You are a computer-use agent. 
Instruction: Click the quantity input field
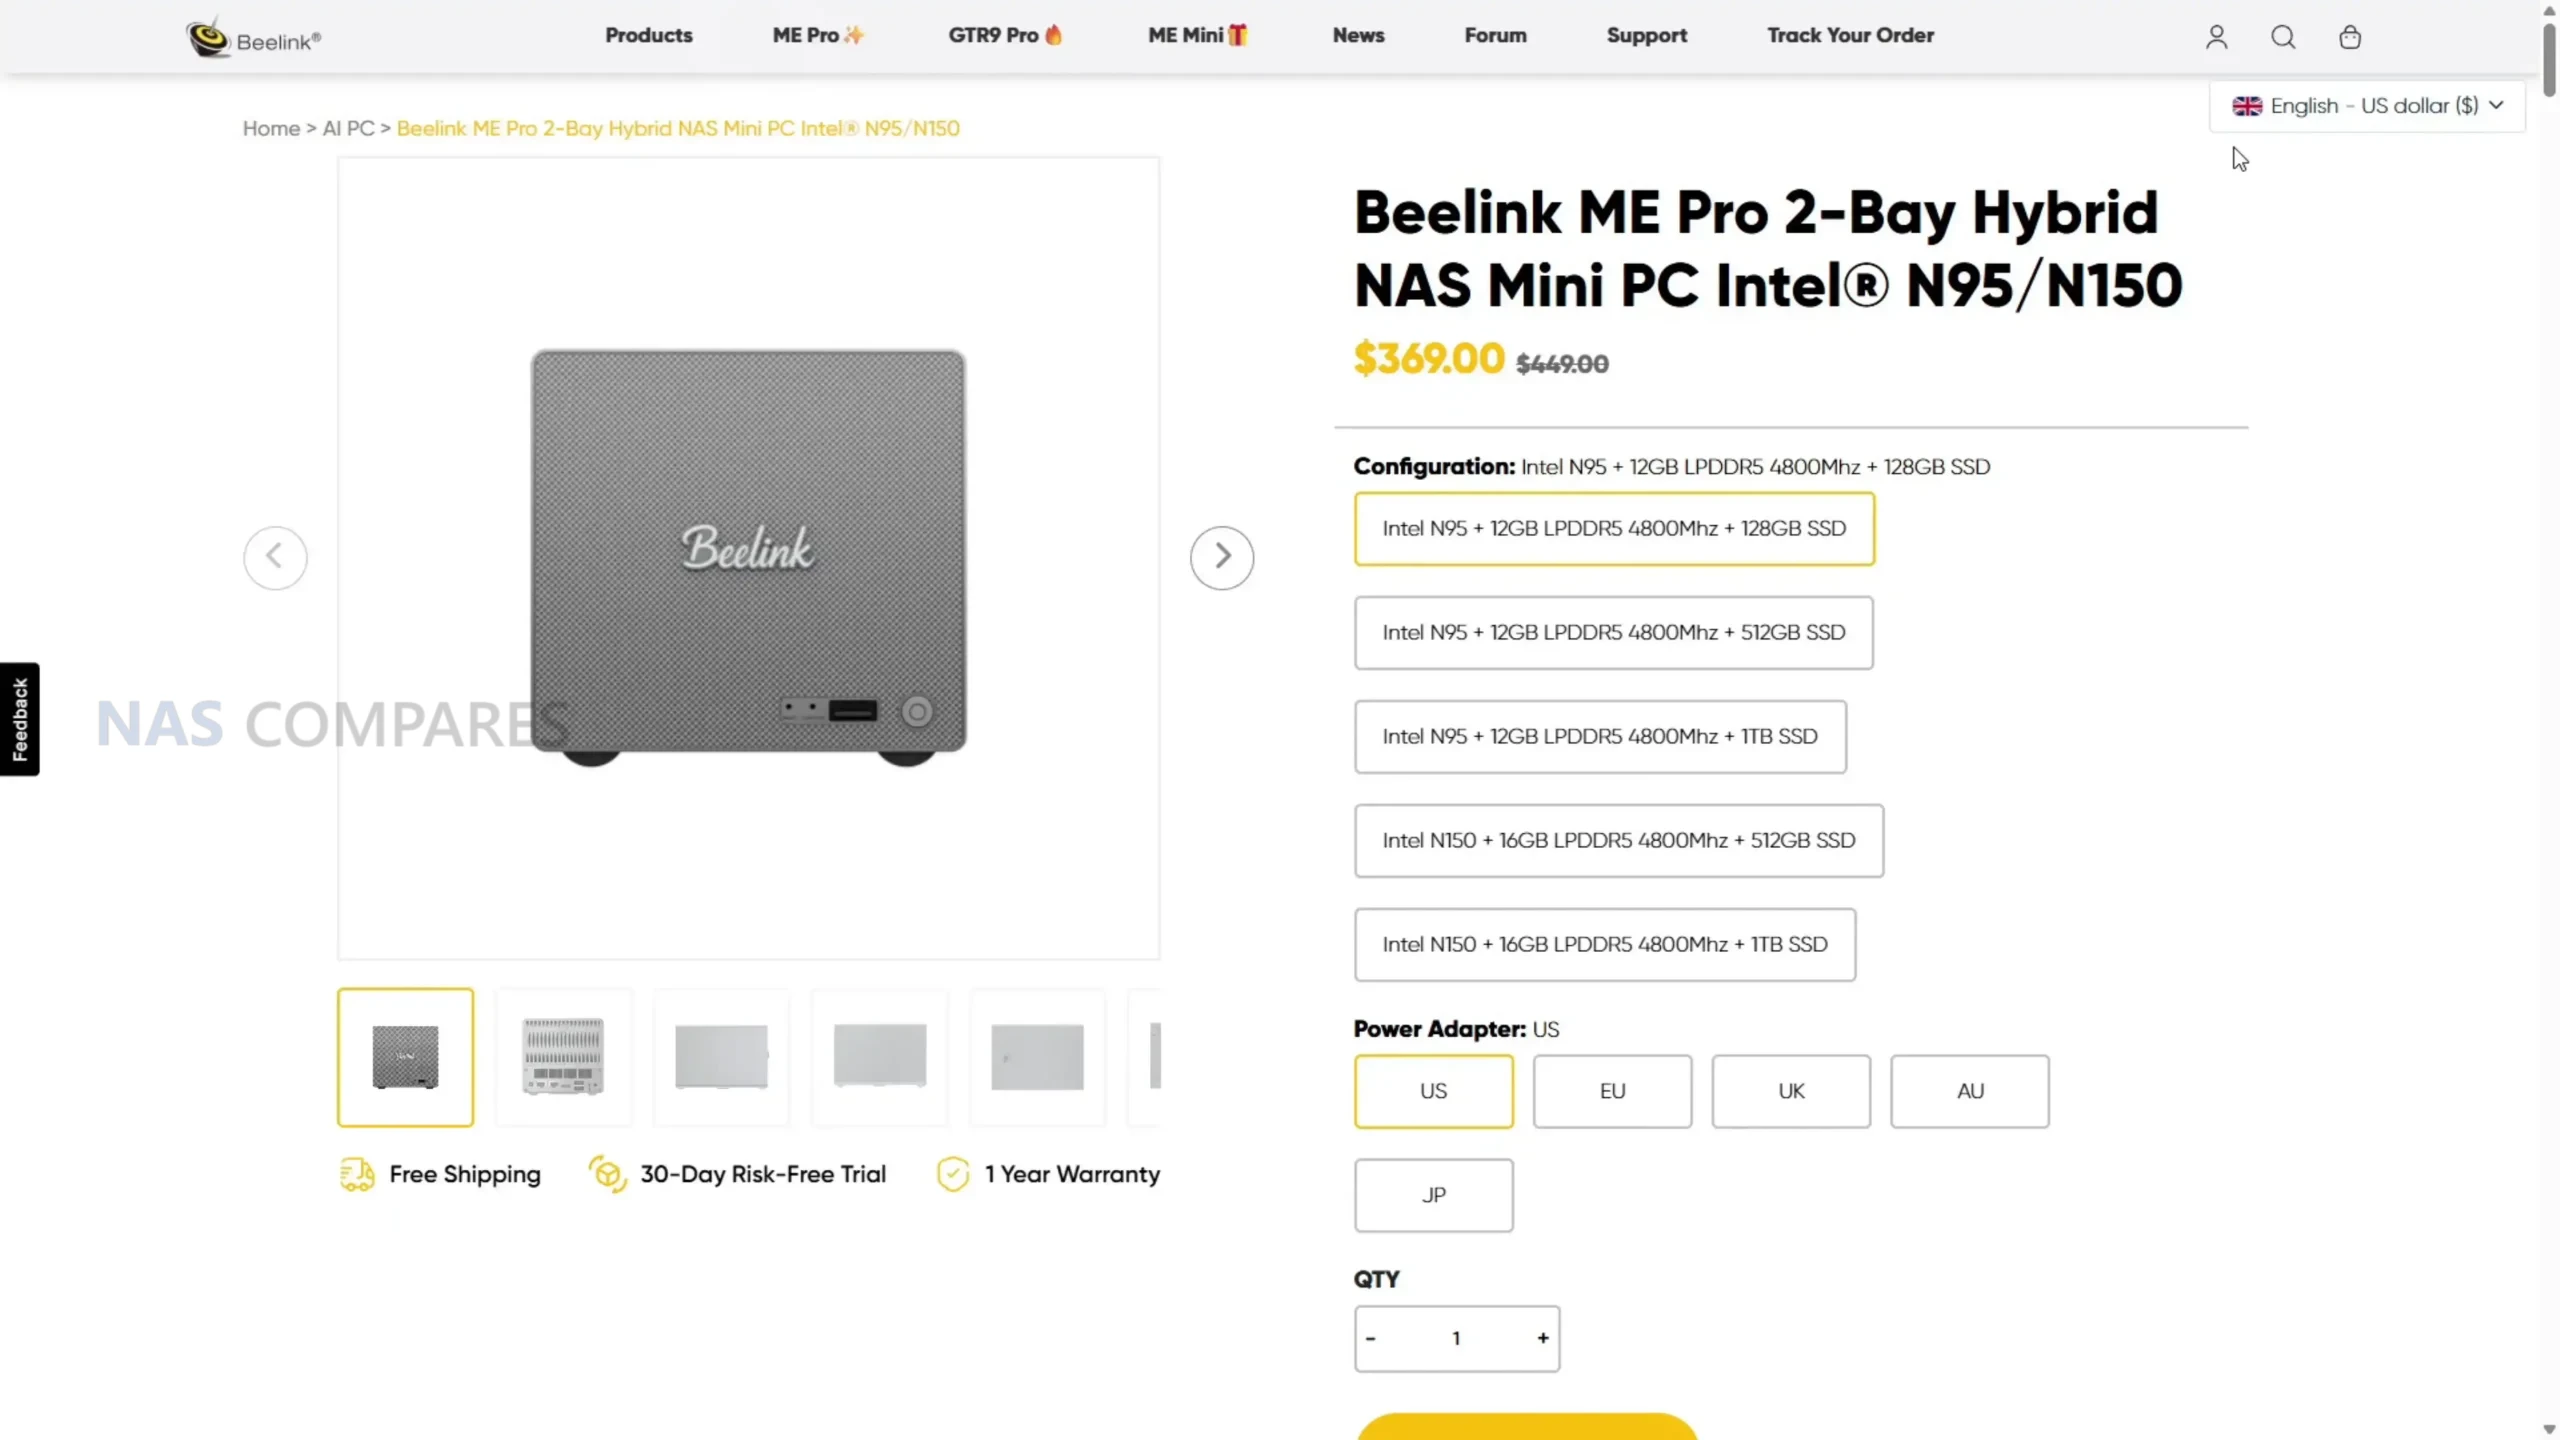1456,1338
